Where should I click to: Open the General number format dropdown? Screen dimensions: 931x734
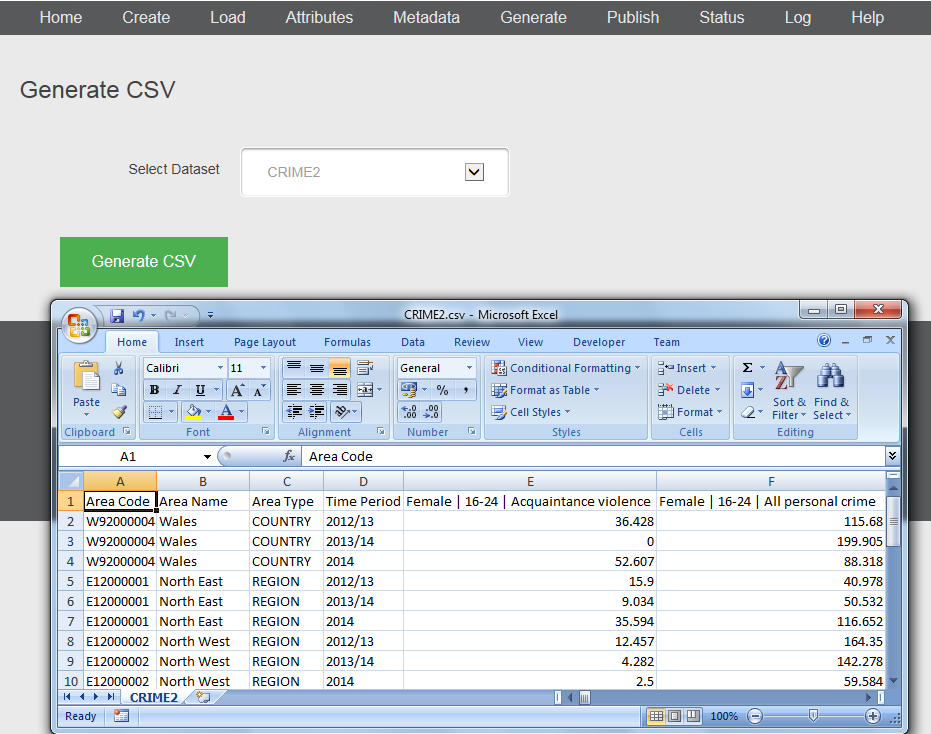(x=469, y=368)
